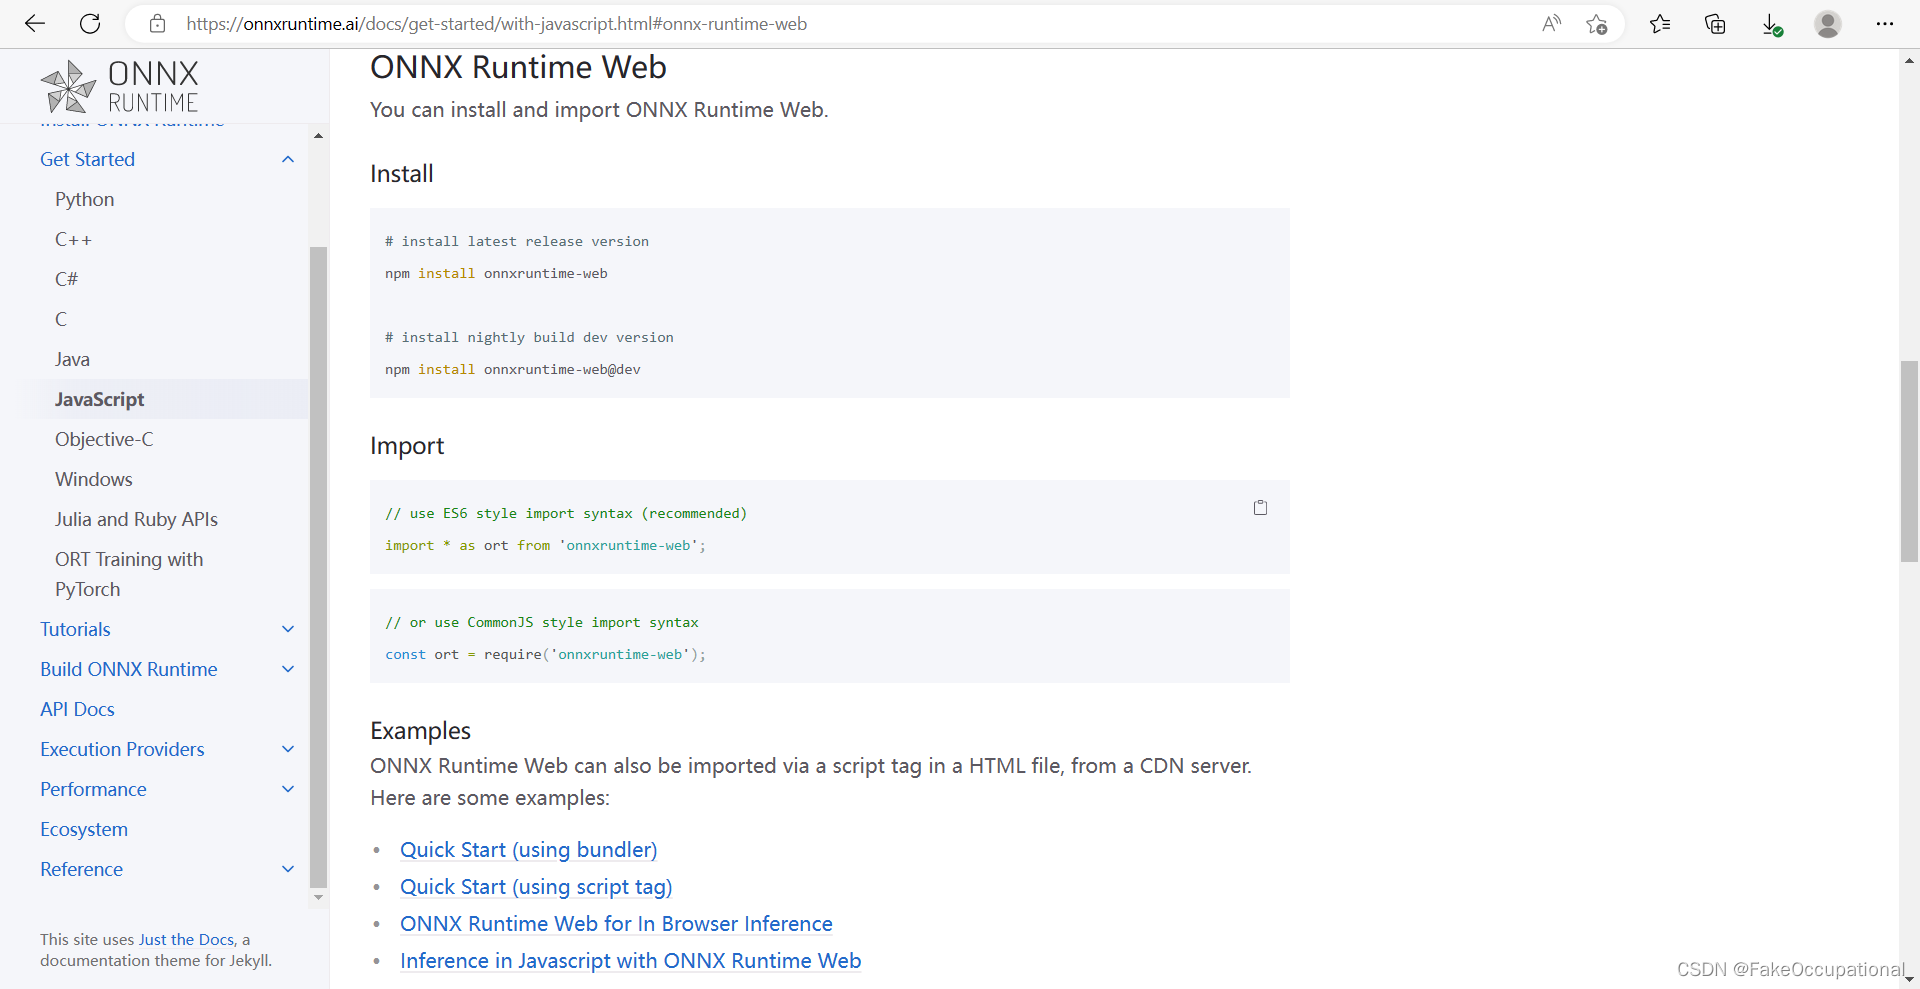Expand the Build ONNX Runtime chevron

(x=288, y=669)
